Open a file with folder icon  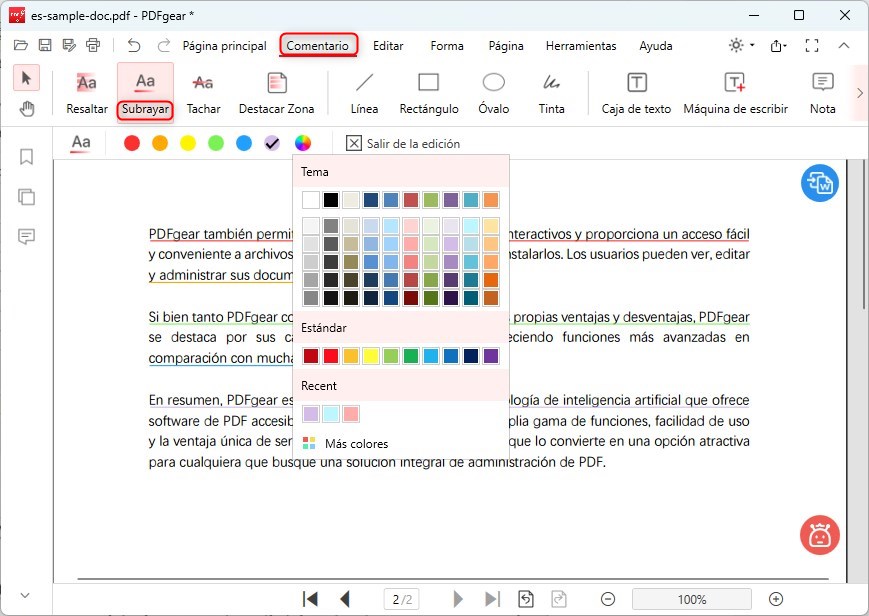(21, 45)
